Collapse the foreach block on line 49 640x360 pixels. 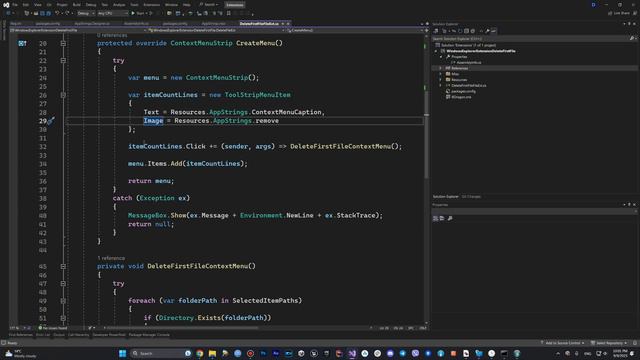pos(63,300)
